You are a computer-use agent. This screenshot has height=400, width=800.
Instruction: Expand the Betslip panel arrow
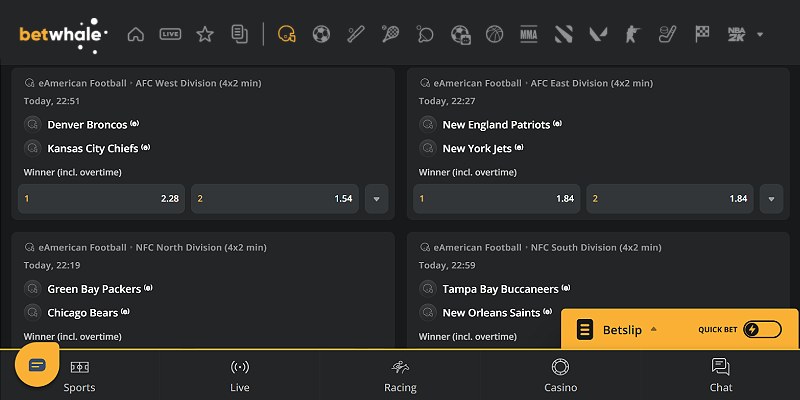pos(654,330)
